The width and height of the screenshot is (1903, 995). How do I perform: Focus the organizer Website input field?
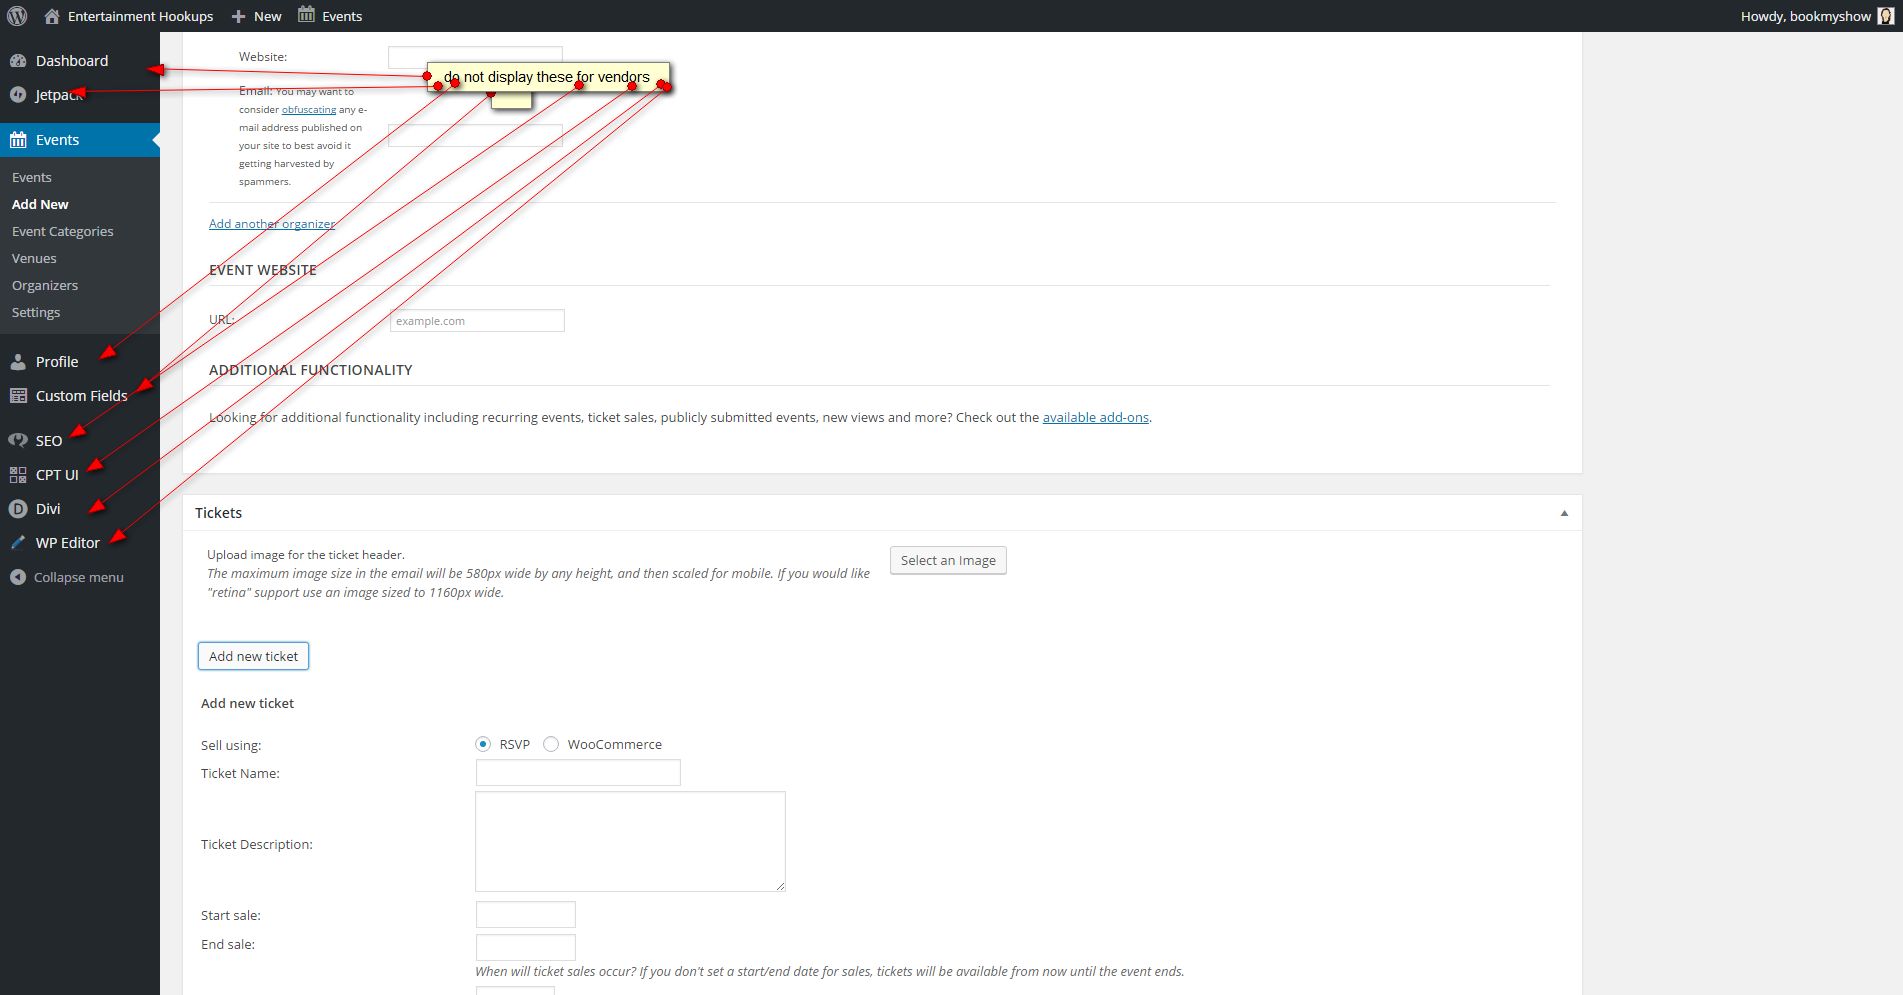tap(475, 57)
